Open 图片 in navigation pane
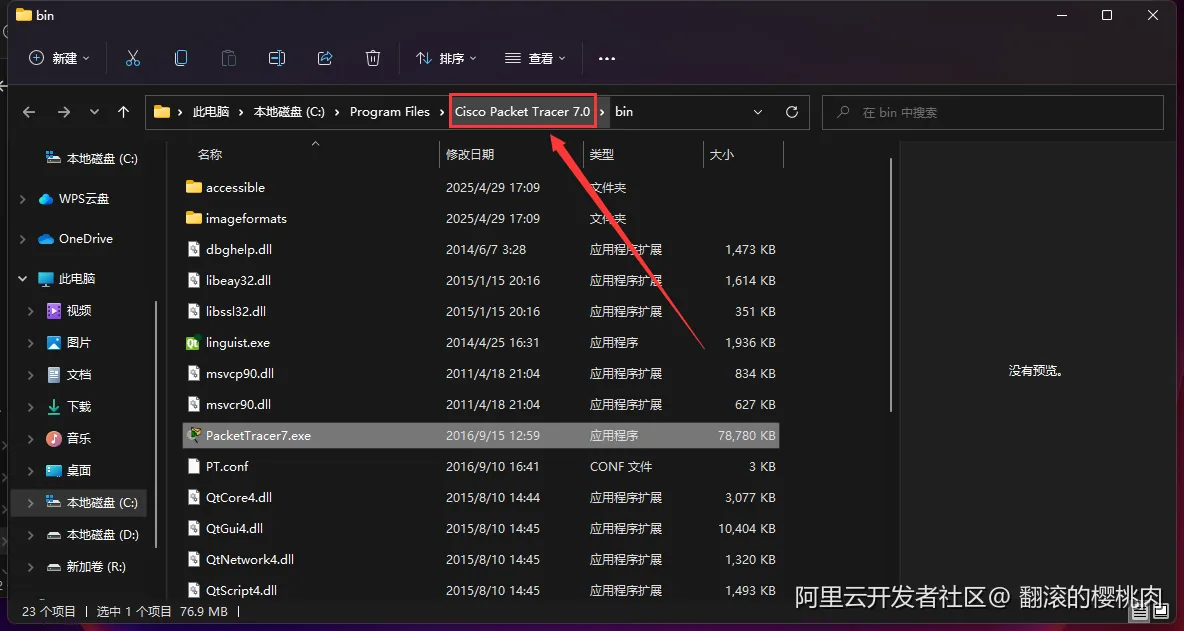The image size is (1184, 631). [x=79, y=342]
